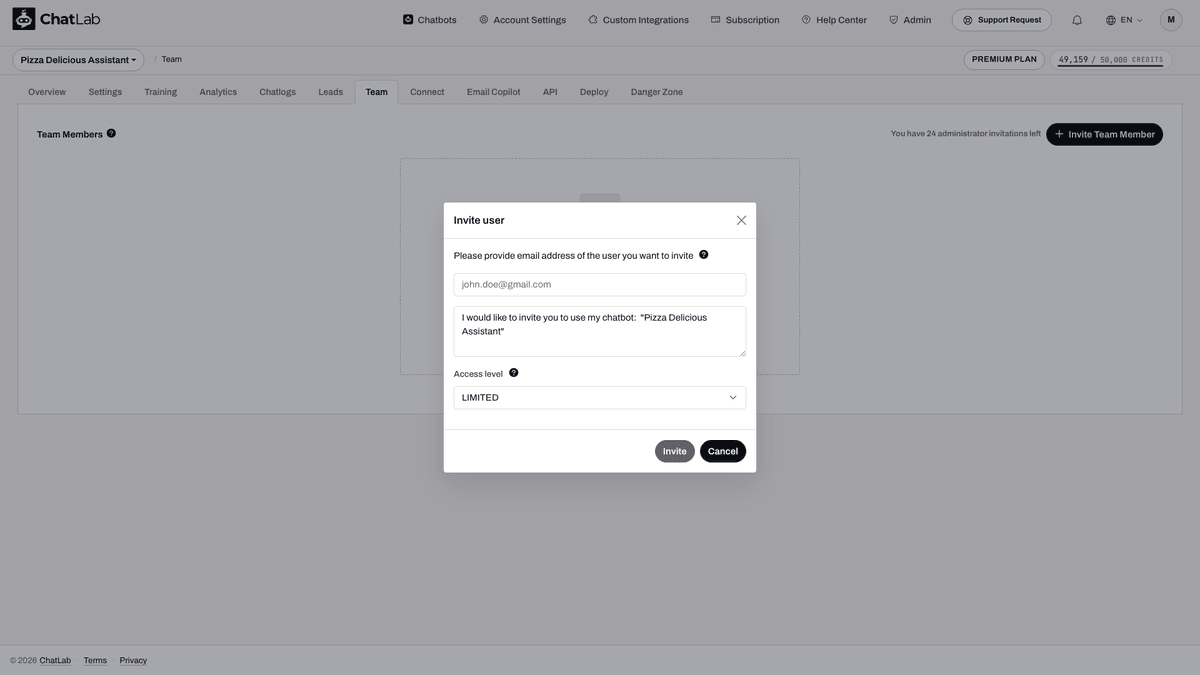Select the Team tab
This screenshot has height=675, width=1200.
tap(376, 92)
